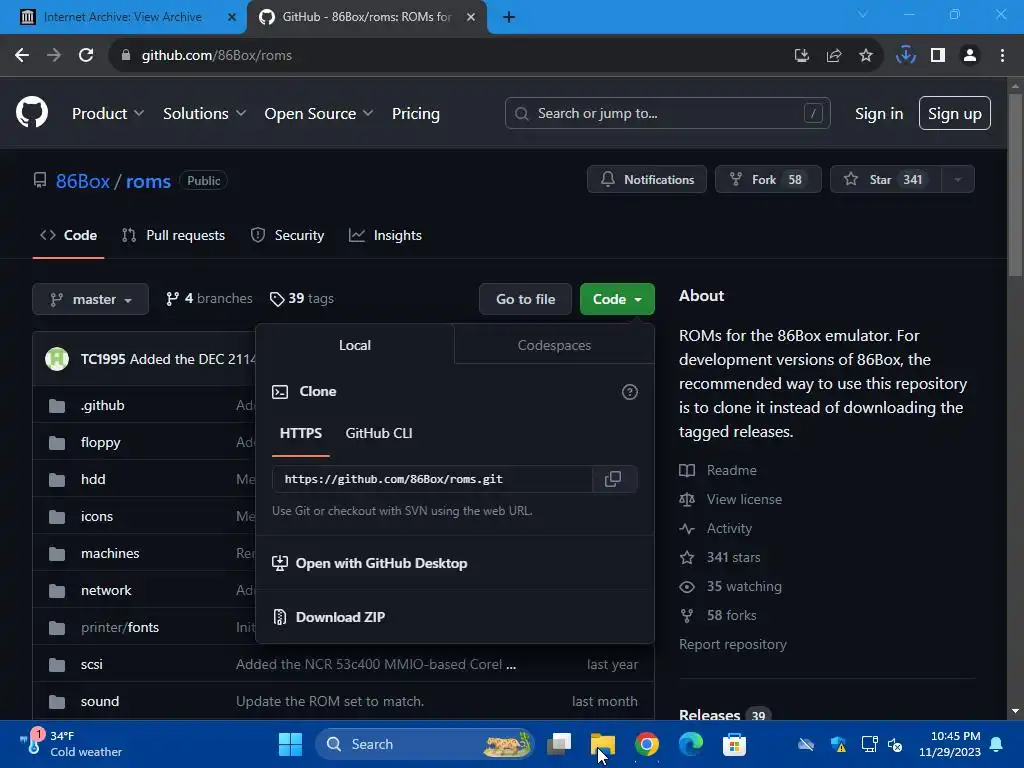Open Task View on taskbar
Image resolution: width=1024 pixels, height=768 pixels.
click(x=559, y=744)
